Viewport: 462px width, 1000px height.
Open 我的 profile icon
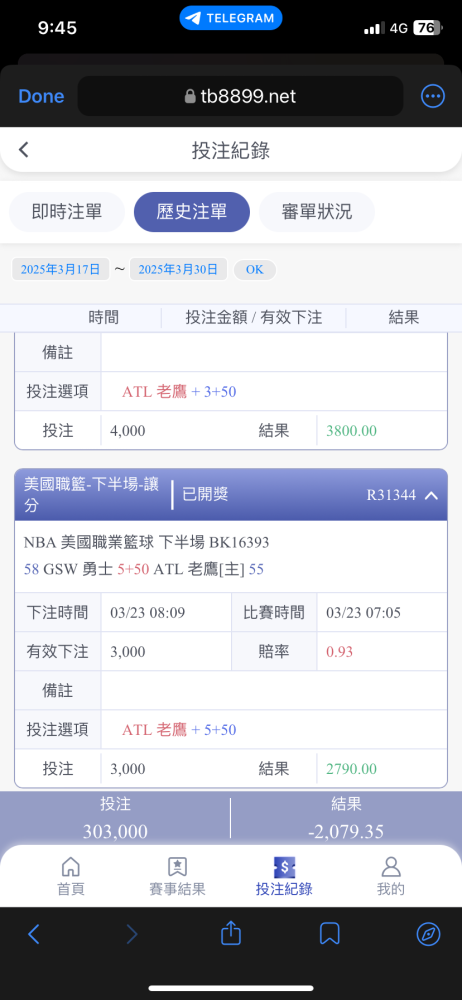click(391, 866)
